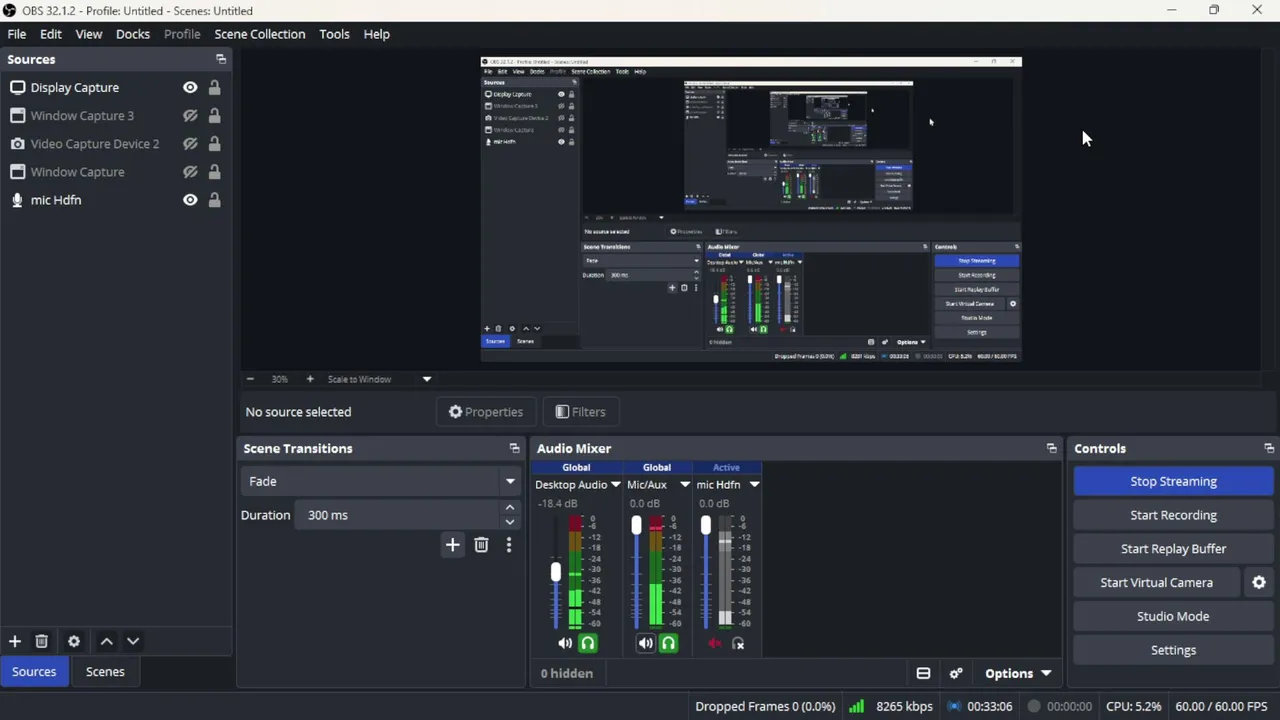This screenshot has height=720, width=1280.
Task: Zoom in the preview with plus icon
Action: 310,379
